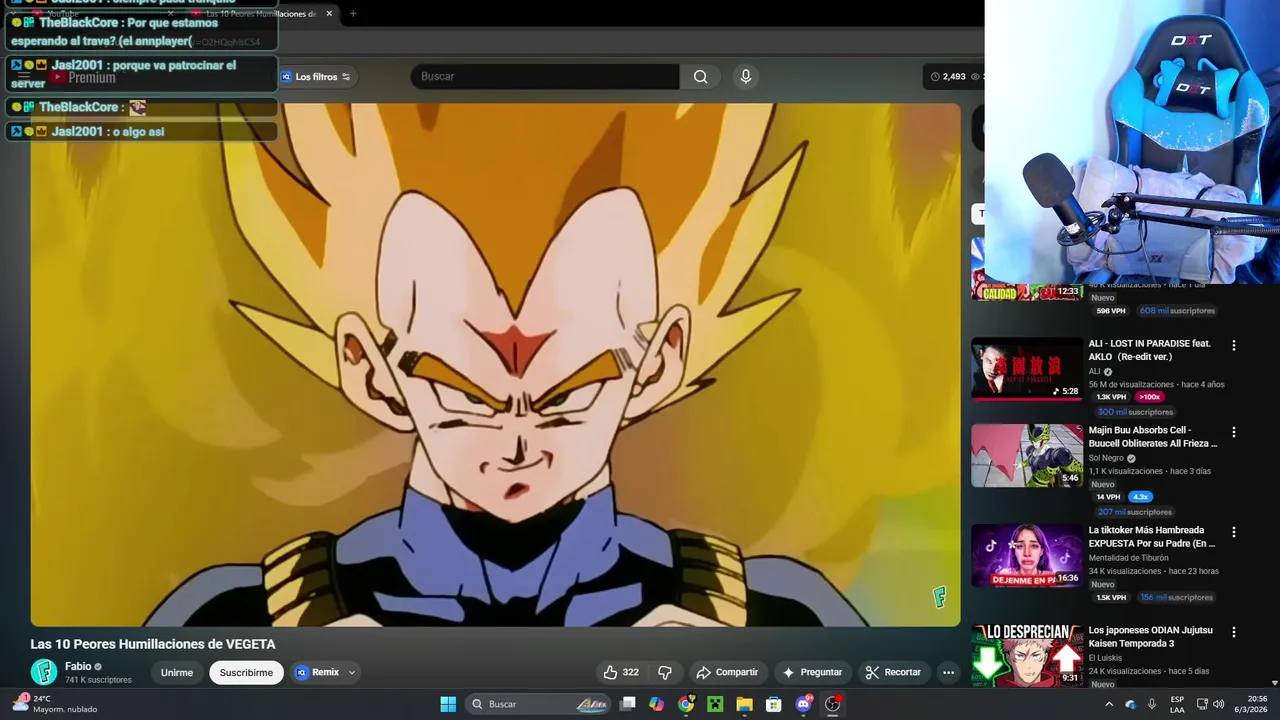Open the Copilot taskbar icon

(x=656, y=704)
